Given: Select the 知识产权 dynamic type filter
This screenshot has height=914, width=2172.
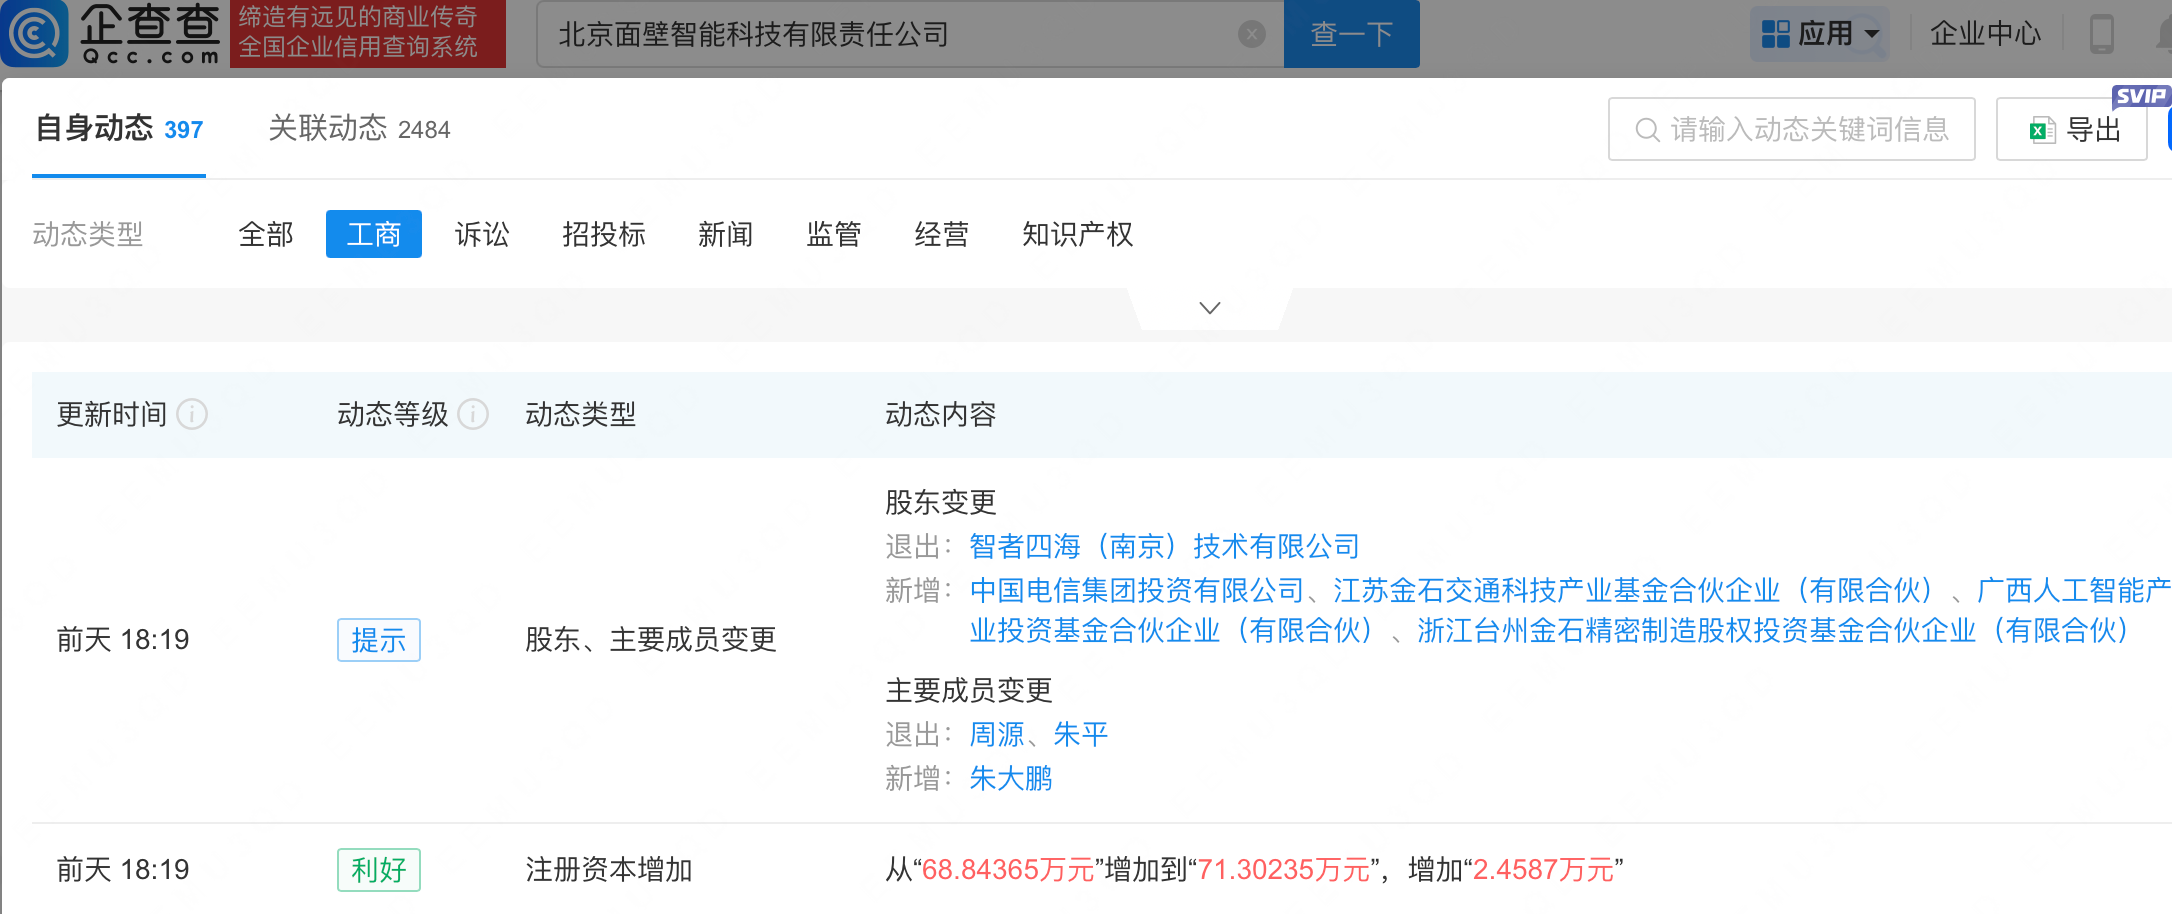Looking at the screenshot, I should (1077, 234).
